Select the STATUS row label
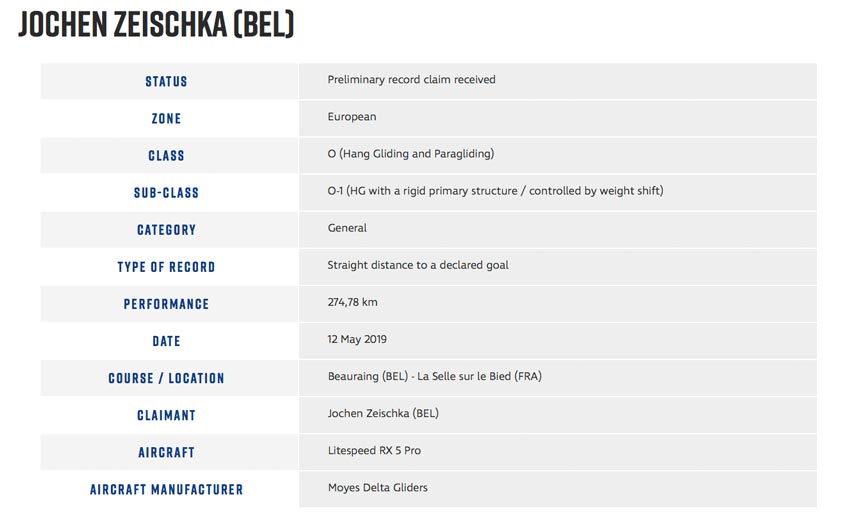The width and height of the screenshot is (850, 525). point(166,81)
